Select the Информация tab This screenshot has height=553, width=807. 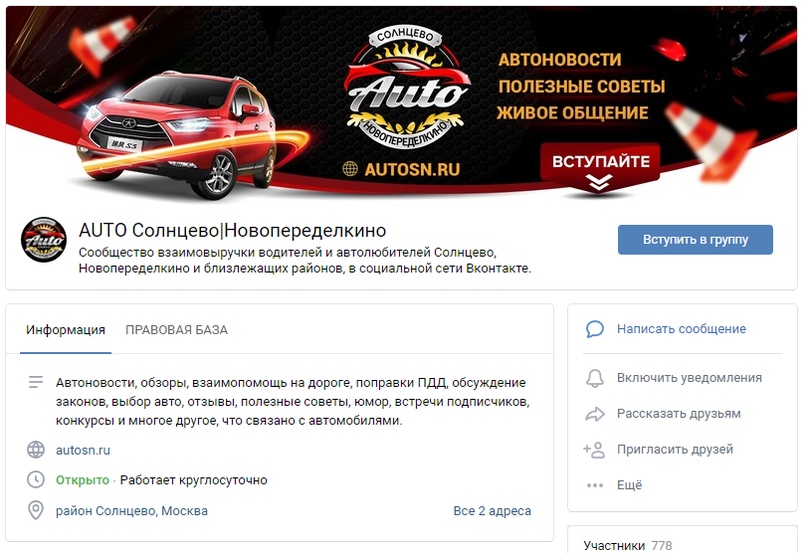point(65,330)
